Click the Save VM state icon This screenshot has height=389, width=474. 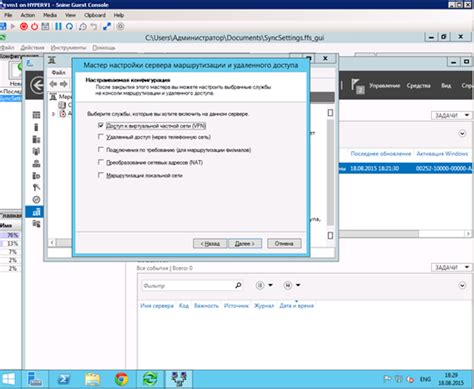(x=45, y=26)
